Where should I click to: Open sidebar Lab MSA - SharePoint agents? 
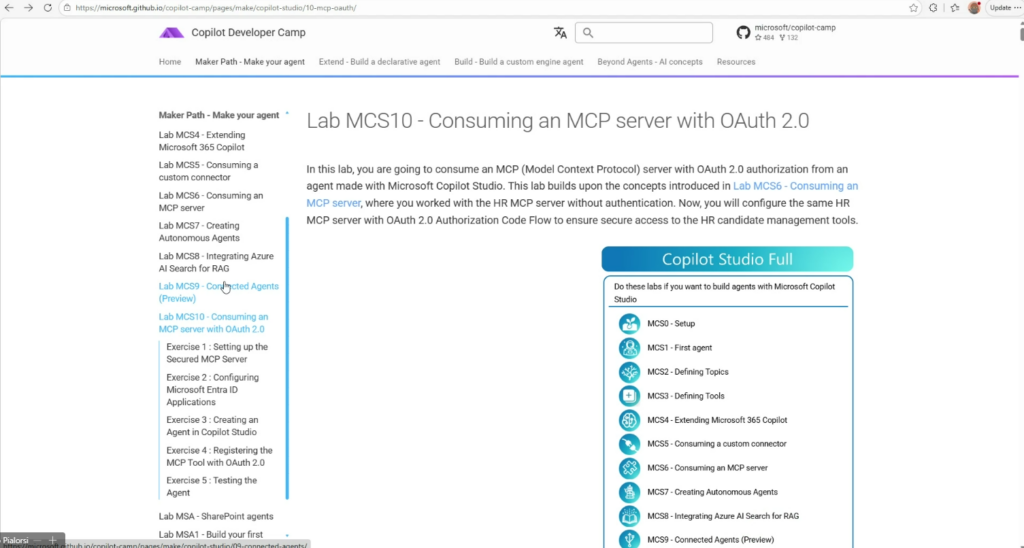pyautogui.click(x=216, y=517)
